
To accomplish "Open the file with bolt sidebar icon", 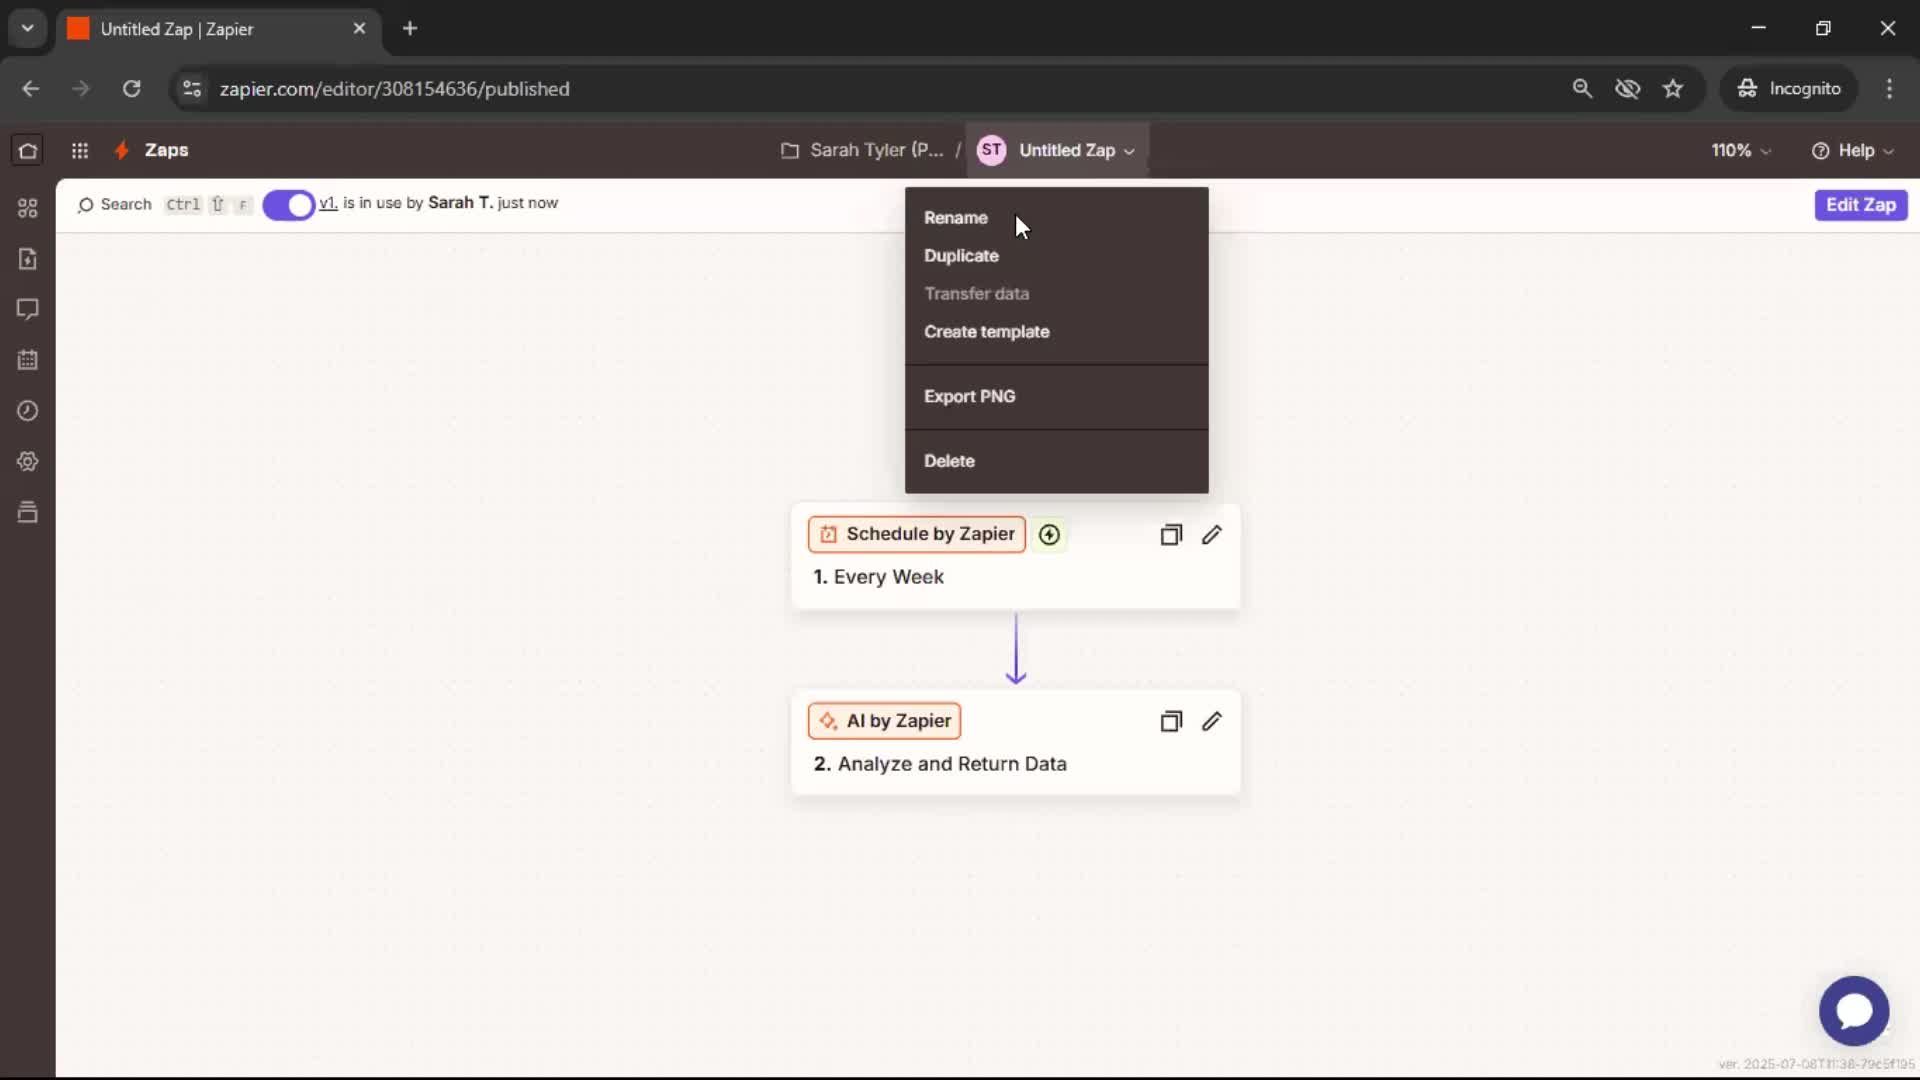I will [28, 259].
